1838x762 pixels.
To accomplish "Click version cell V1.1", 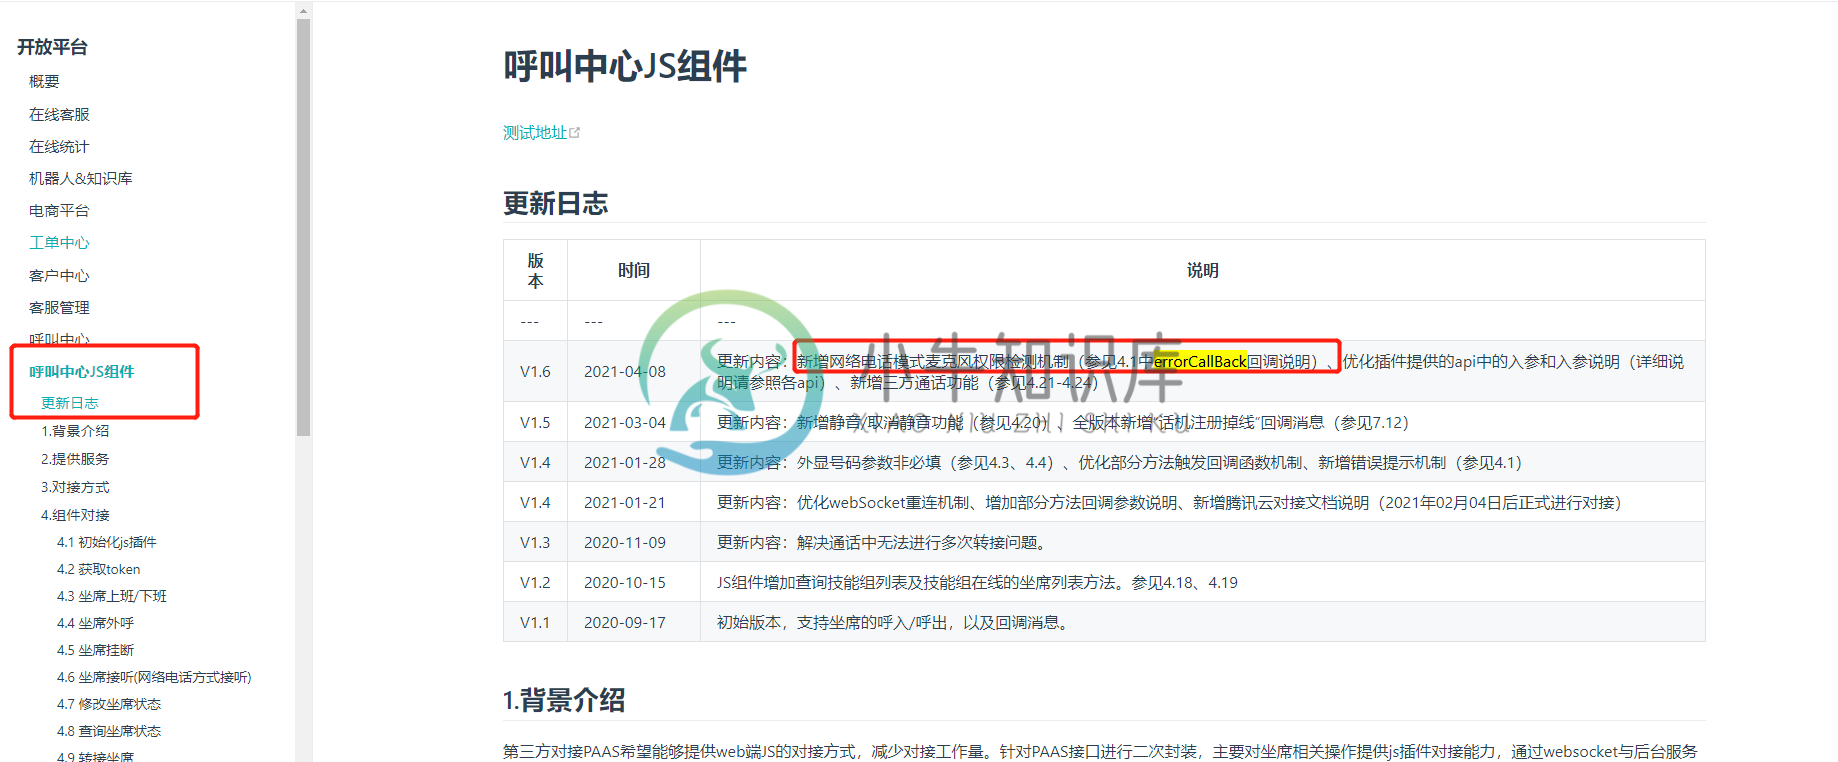I will 535,622.
